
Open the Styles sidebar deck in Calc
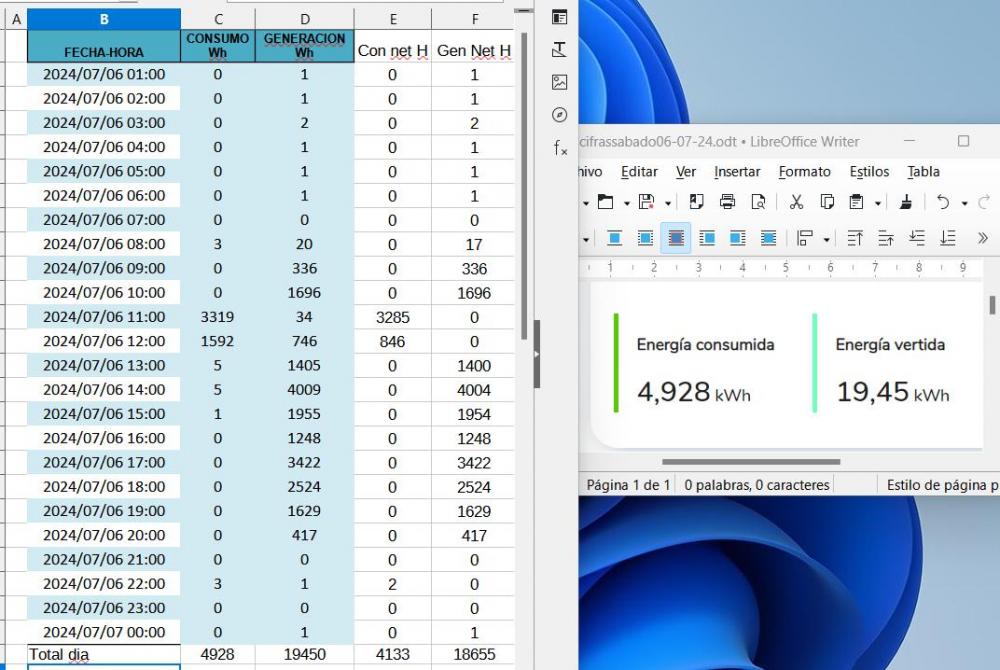[559, 50]
